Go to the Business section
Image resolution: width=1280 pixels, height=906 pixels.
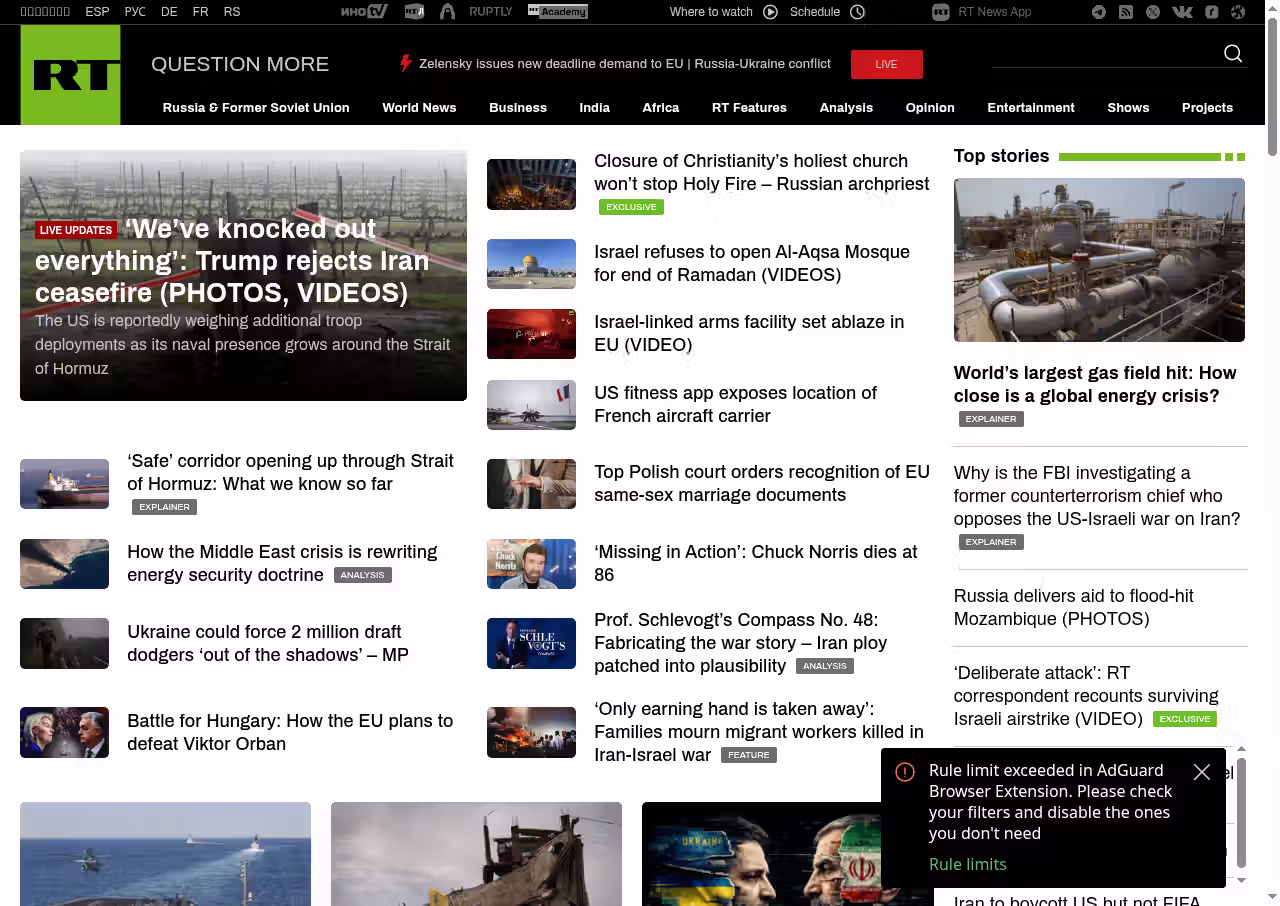(517, 108)
